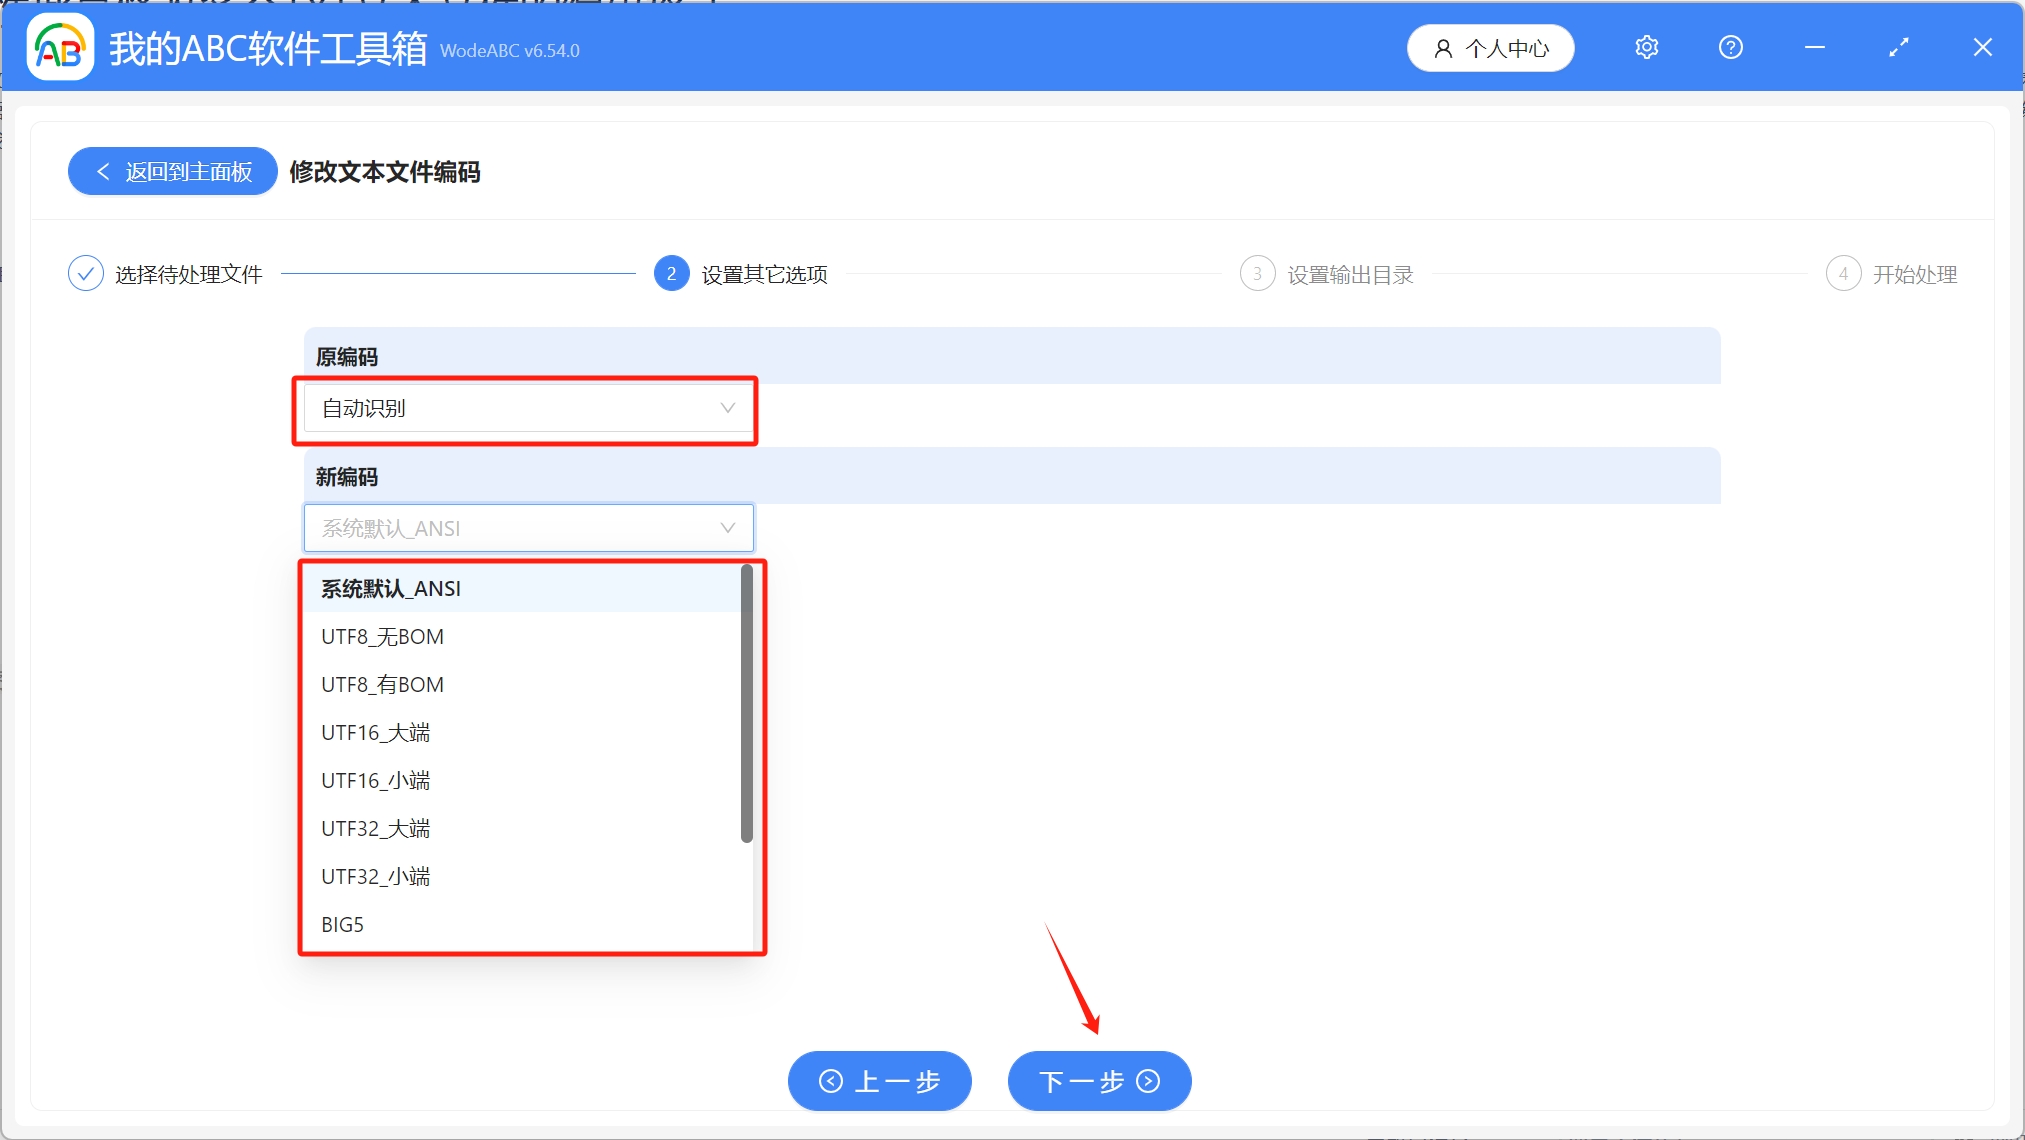The height and width of the screenshot is (1140, 2025).
Task: Select UTF16_大端 from the dropdown list
Action: click(375, 733)
